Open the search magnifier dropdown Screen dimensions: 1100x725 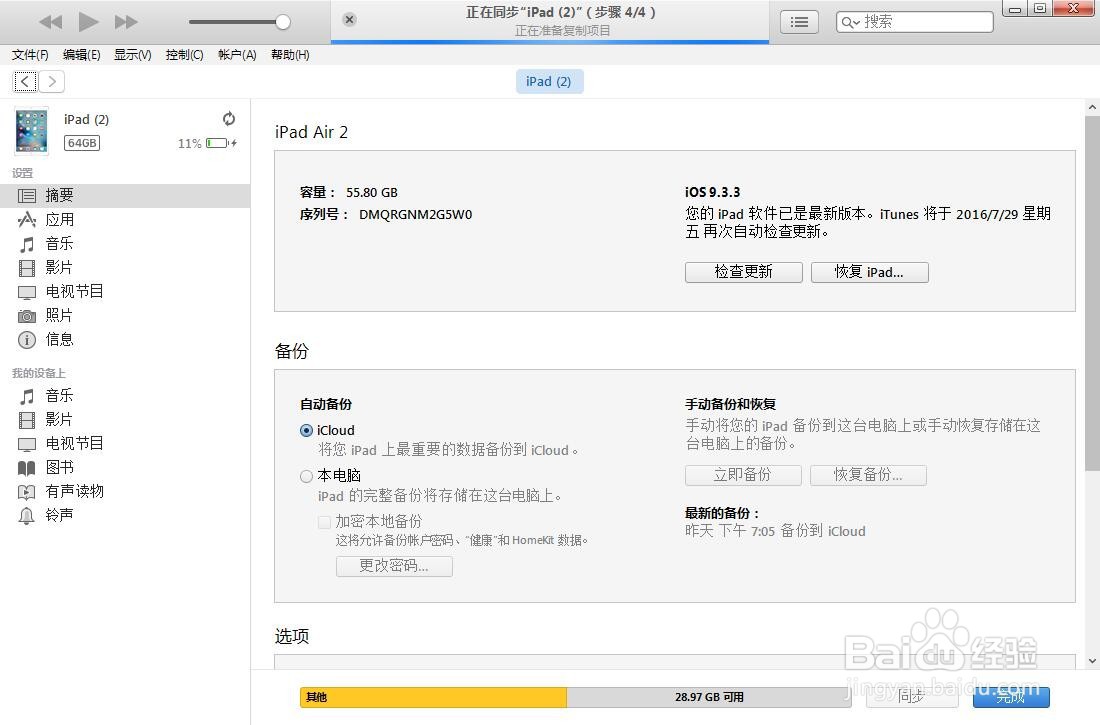click(x=850, y=22)
